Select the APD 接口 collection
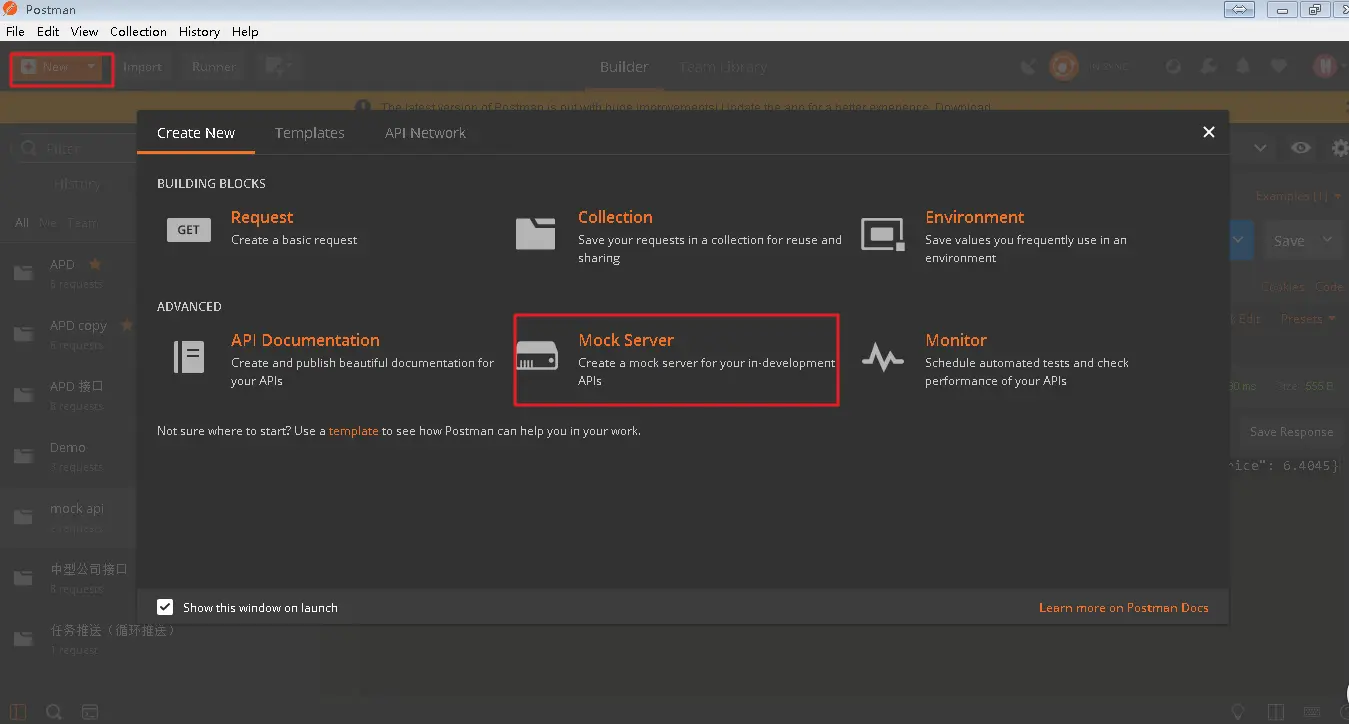 (x=68, y=395)
